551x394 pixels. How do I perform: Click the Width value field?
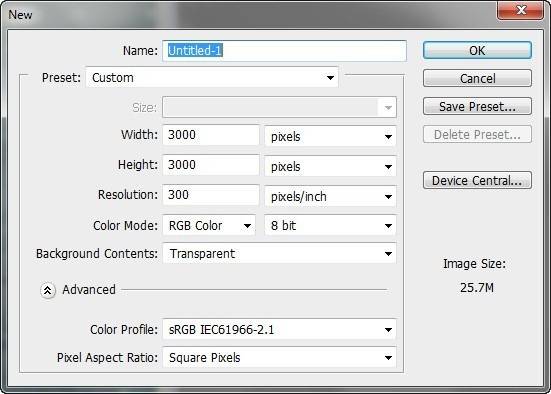(211, 135)
